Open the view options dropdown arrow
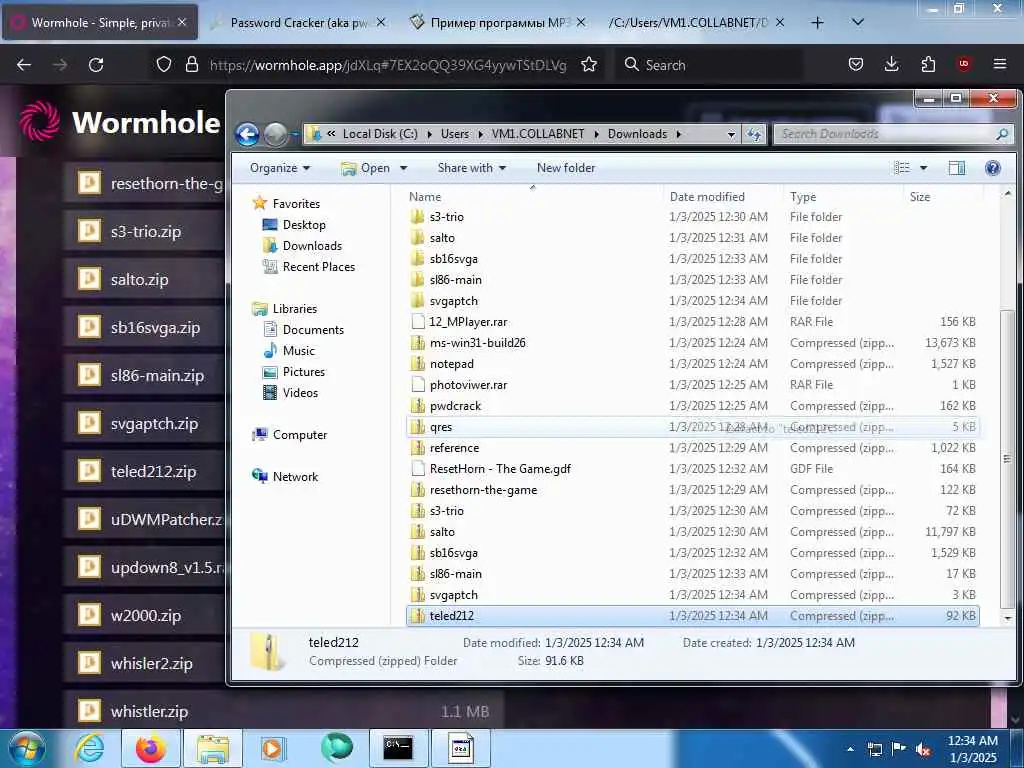This screenshot has width=1024, height=768. click(923, 168)
